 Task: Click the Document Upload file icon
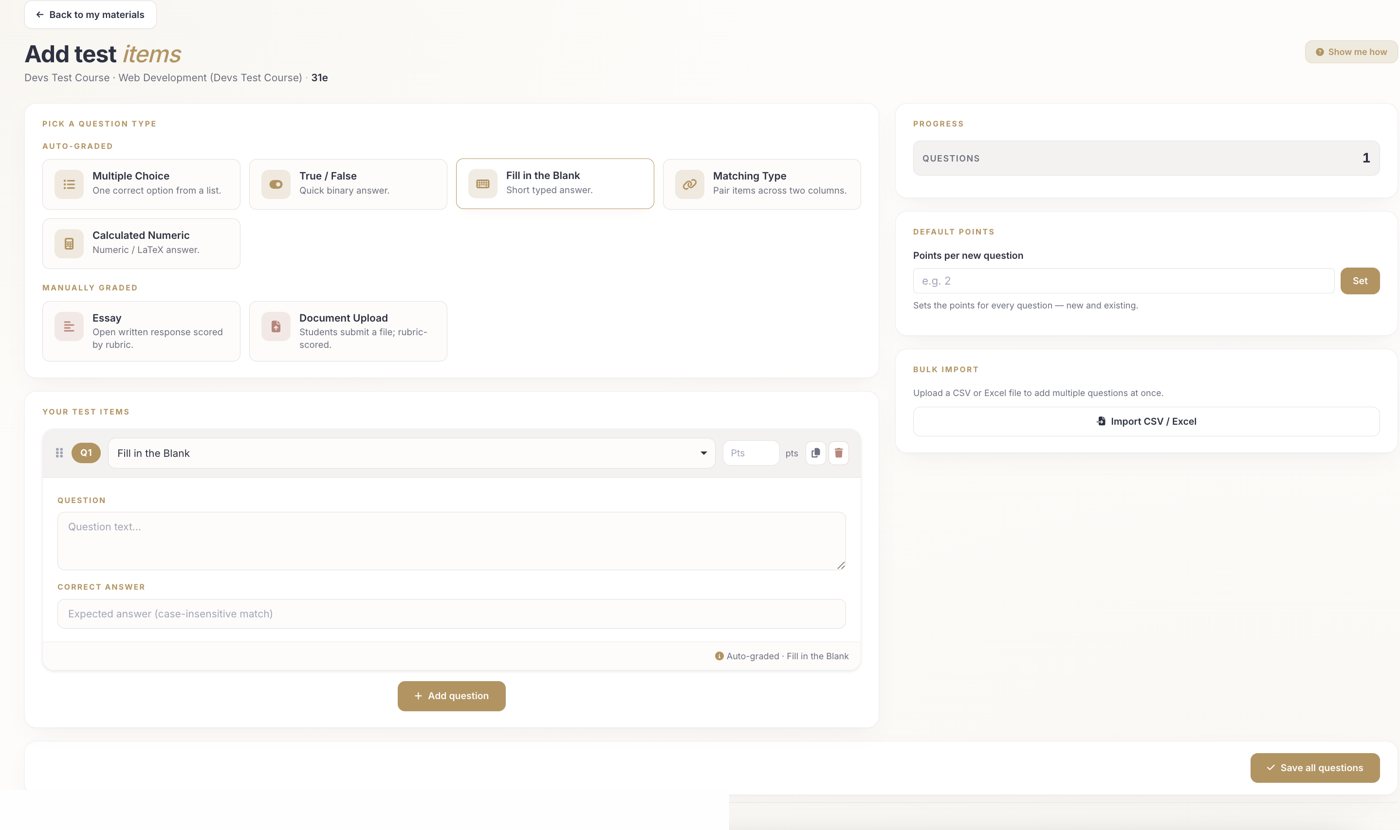pos(276,327)
